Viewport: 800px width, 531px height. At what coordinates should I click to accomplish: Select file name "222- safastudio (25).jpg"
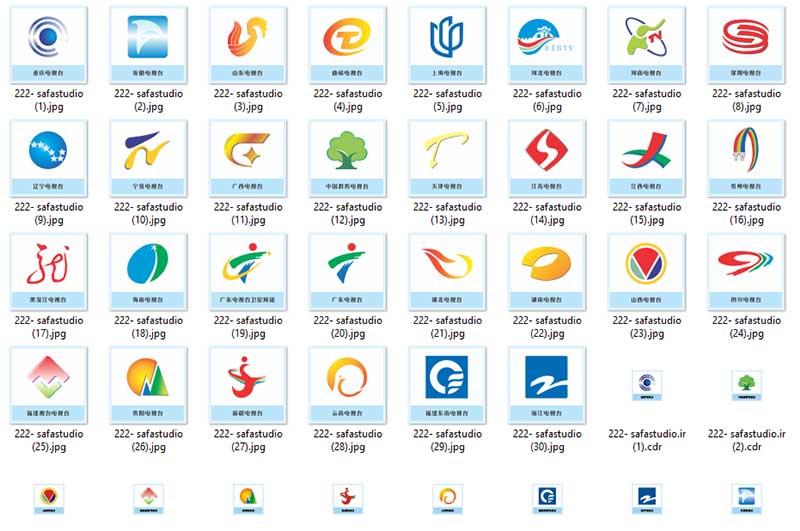[x=49, y=440]
